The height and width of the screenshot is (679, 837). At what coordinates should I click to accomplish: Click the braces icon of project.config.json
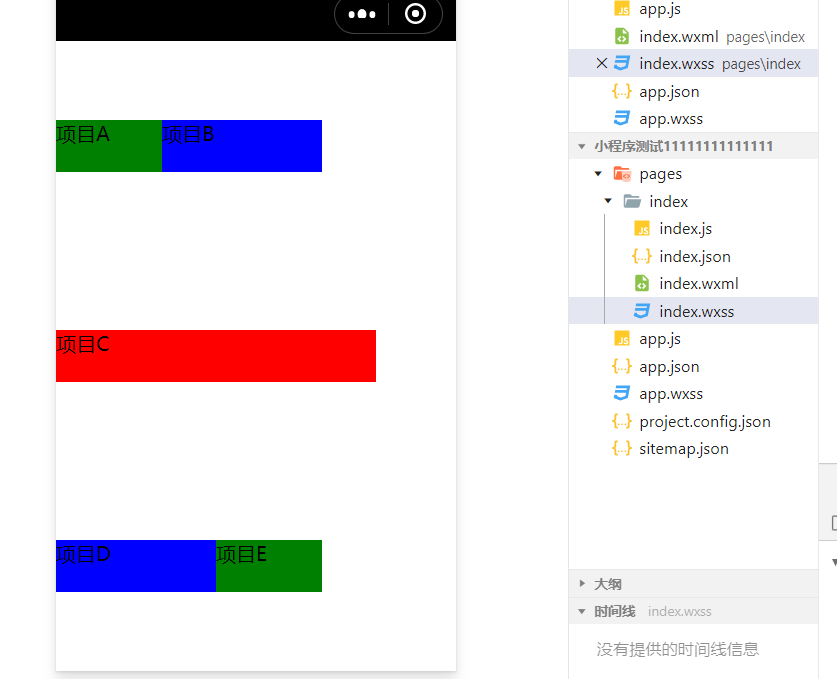[x=622, y=421]
